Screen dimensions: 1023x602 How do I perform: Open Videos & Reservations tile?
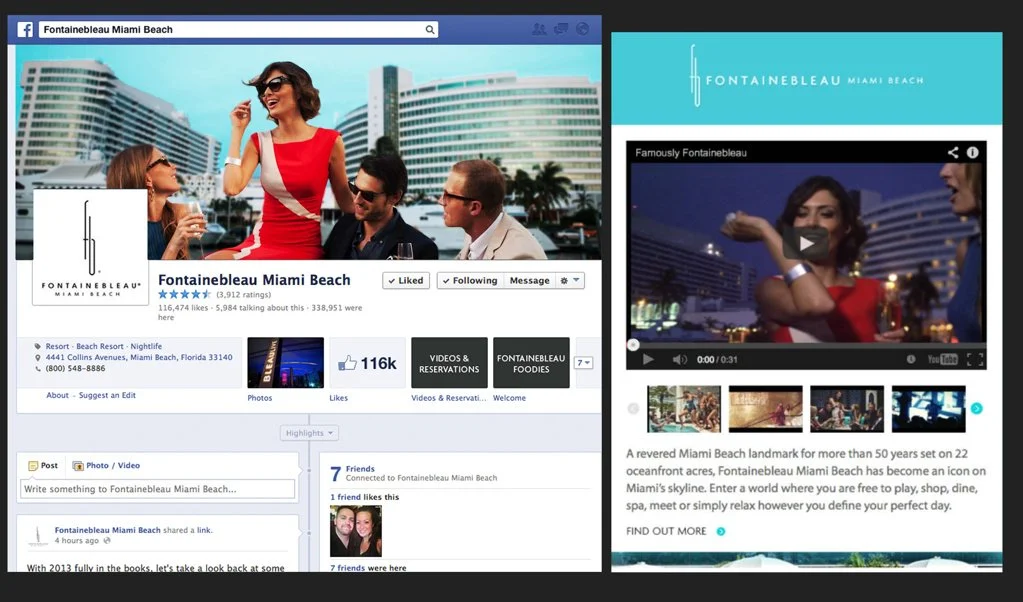450,363
